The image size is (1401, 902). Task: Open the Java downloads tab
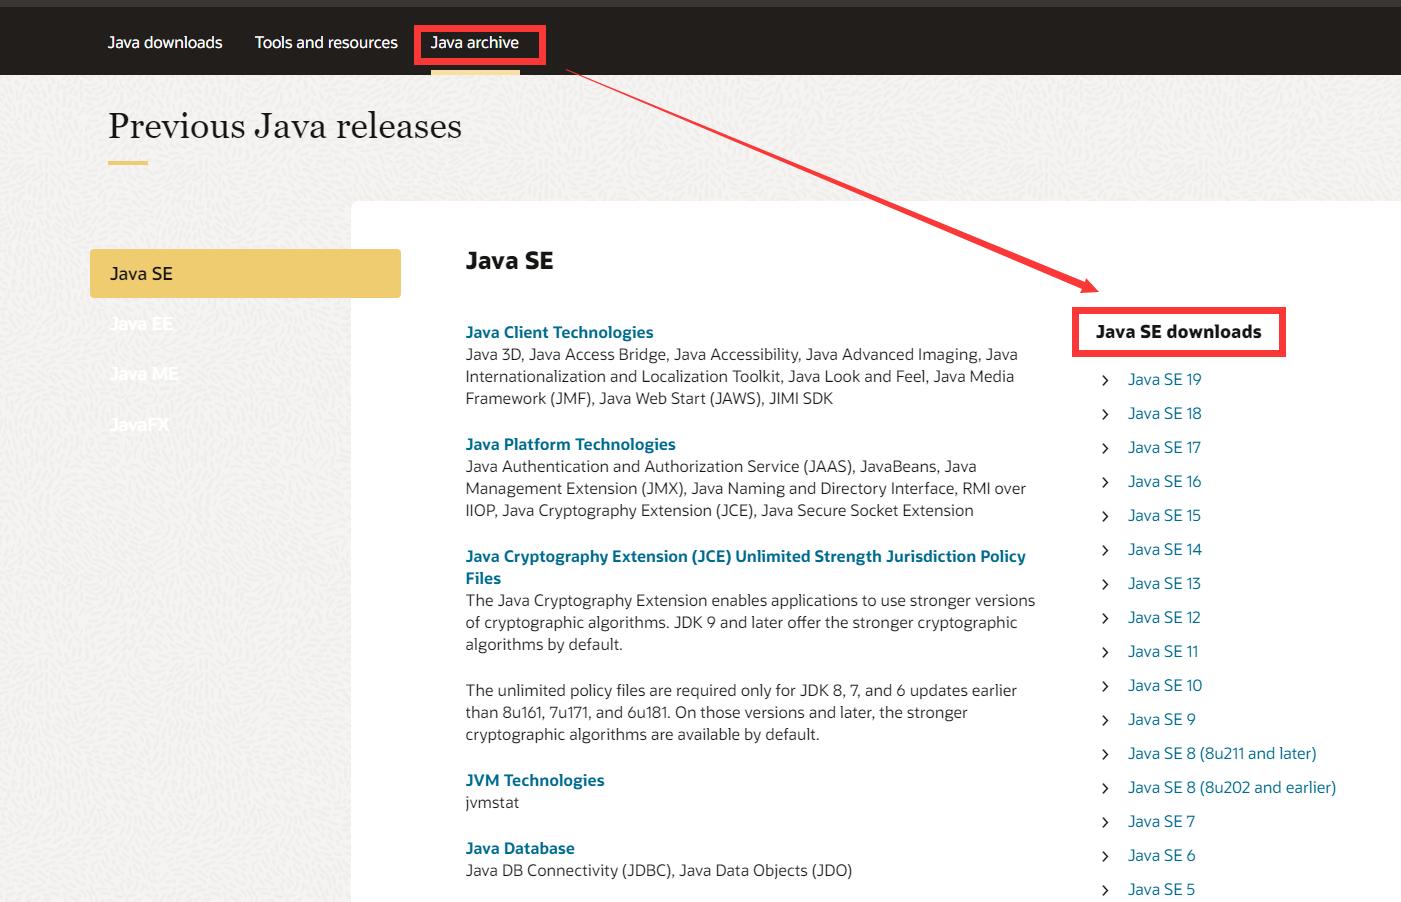(x=165, y=42)
